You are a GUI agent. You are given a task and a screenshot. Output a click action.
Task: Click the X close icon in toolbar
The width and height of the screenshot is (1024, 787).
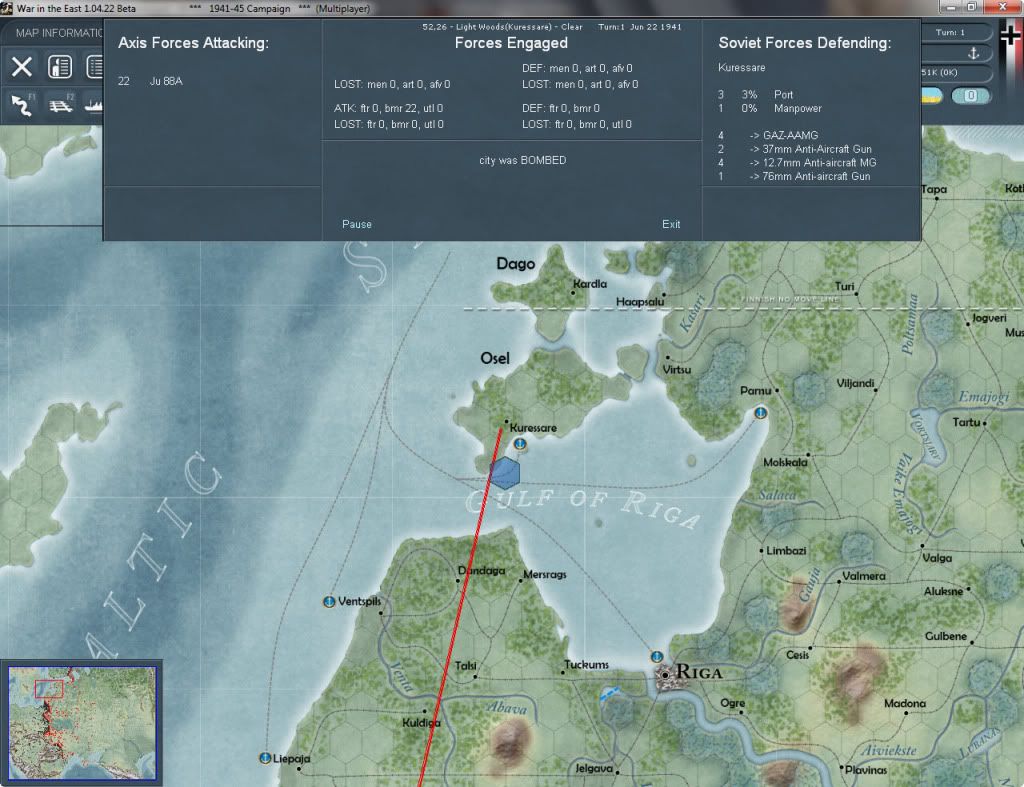point(22,67)
